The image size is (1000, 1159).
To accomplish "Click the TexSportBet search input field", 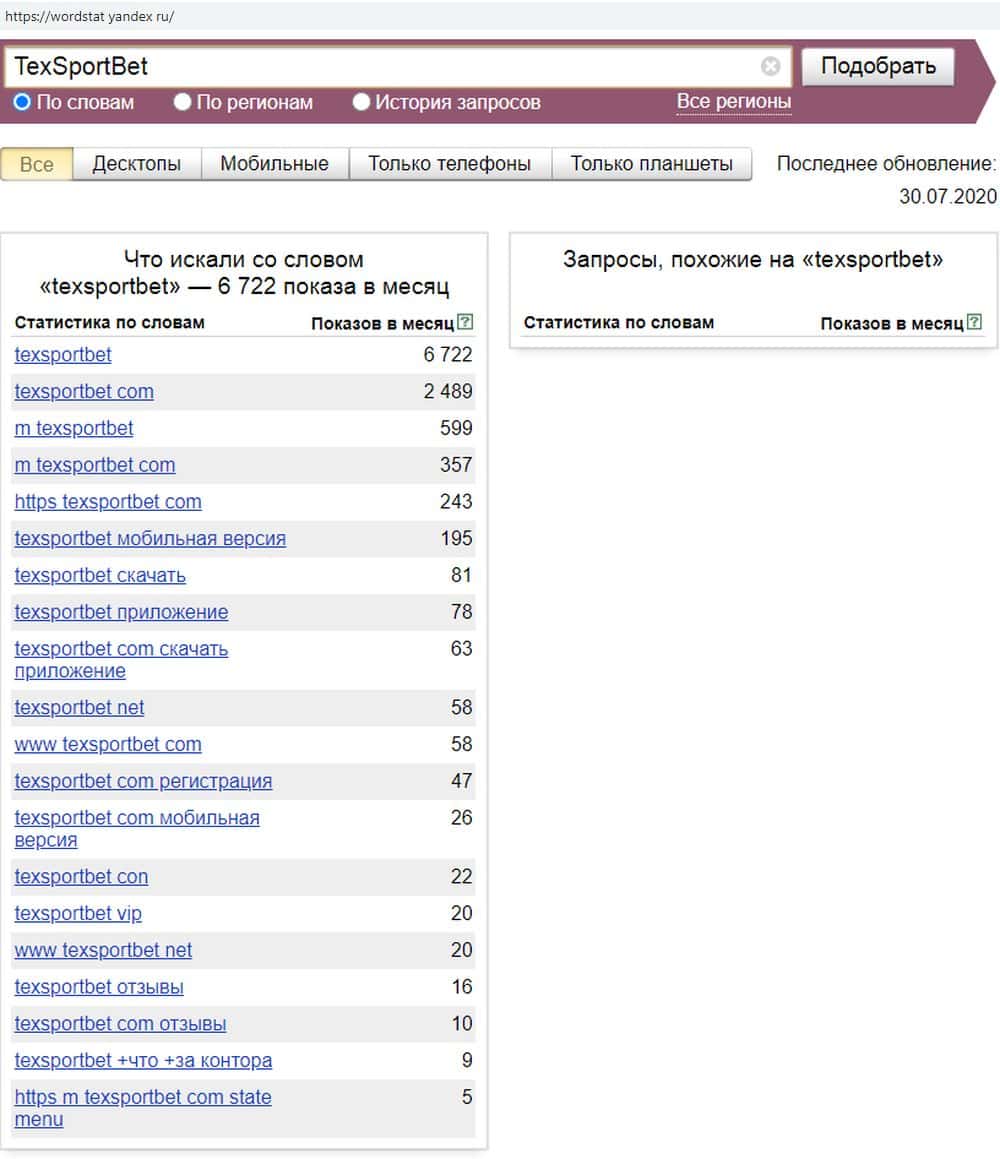I will coord(384,67).
